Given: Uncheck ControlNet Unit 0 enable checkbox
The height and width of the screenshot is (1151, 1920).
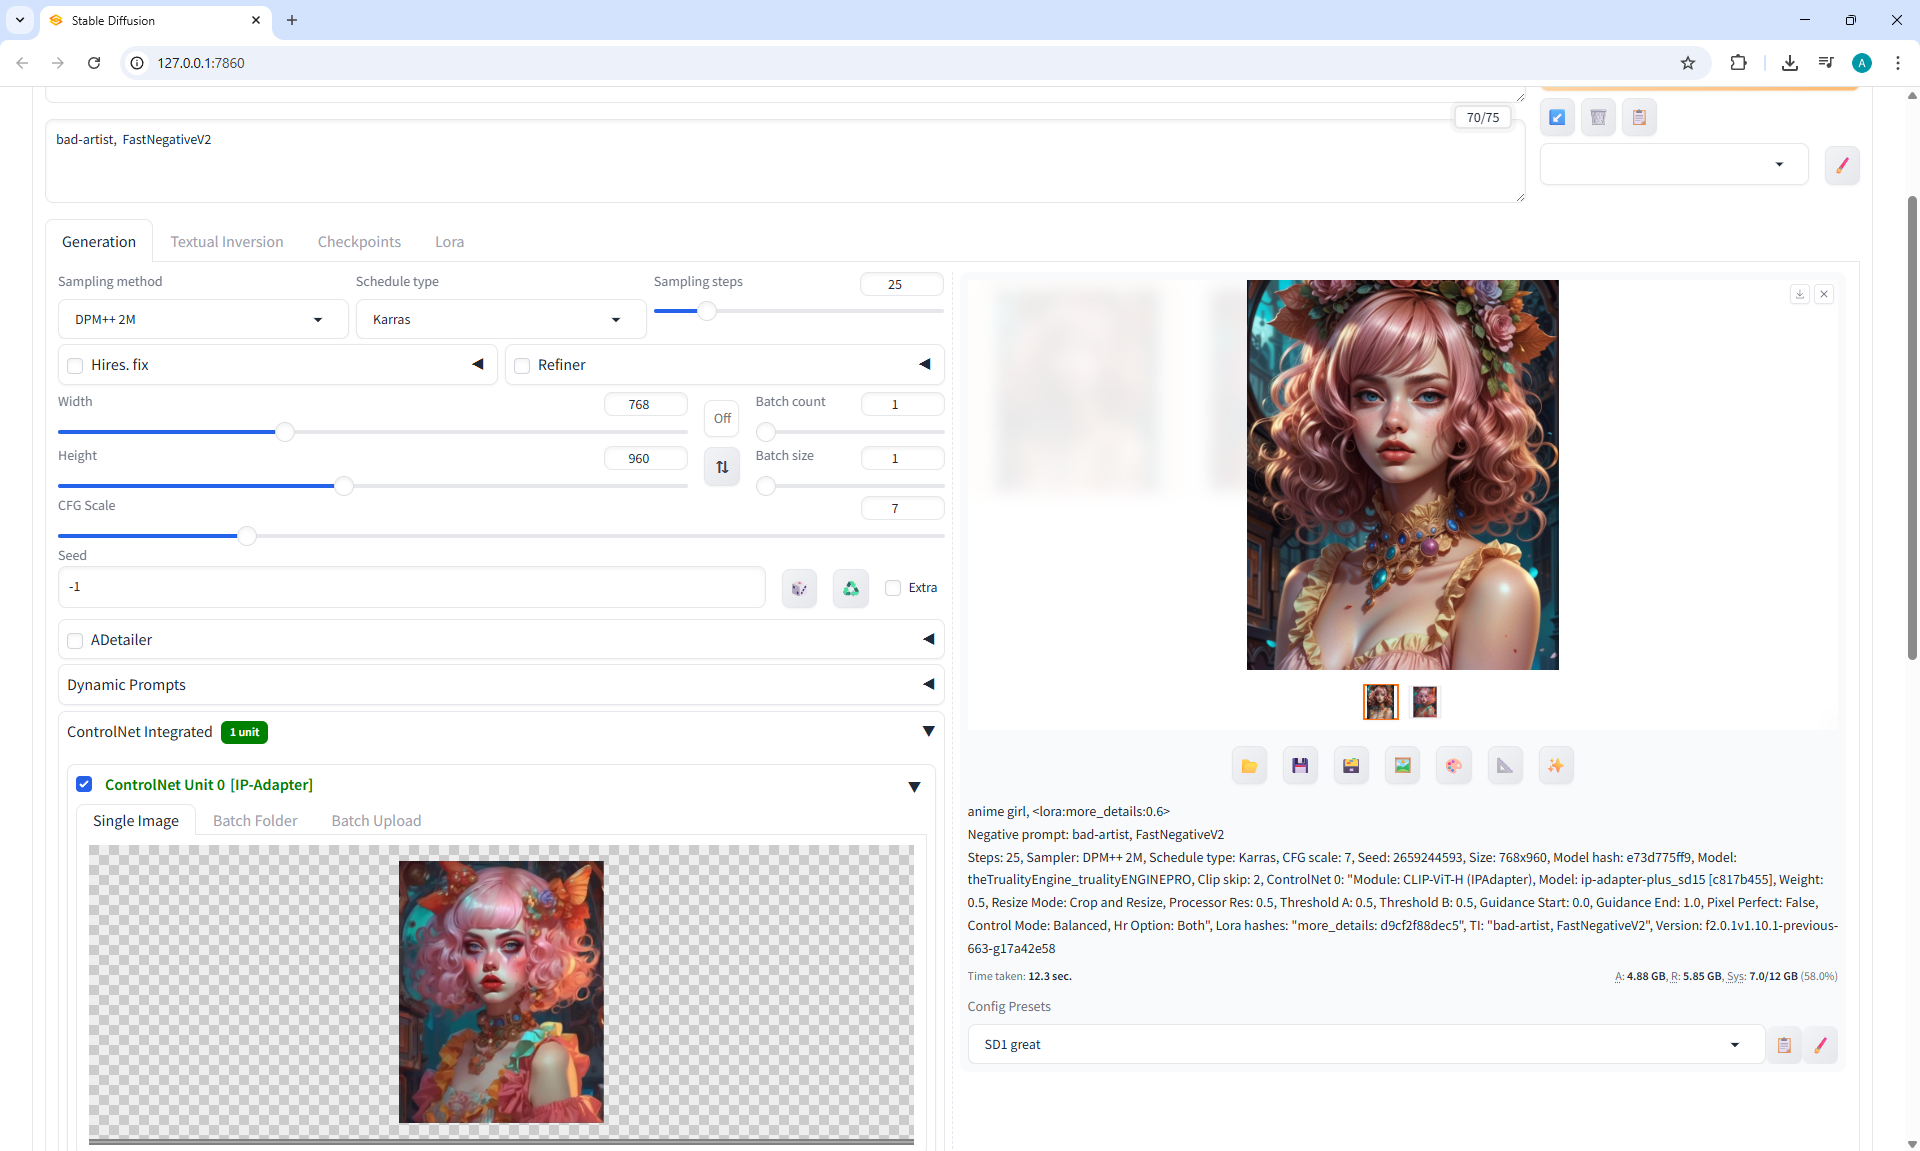Looking at the screenshot, I should 85,785.
